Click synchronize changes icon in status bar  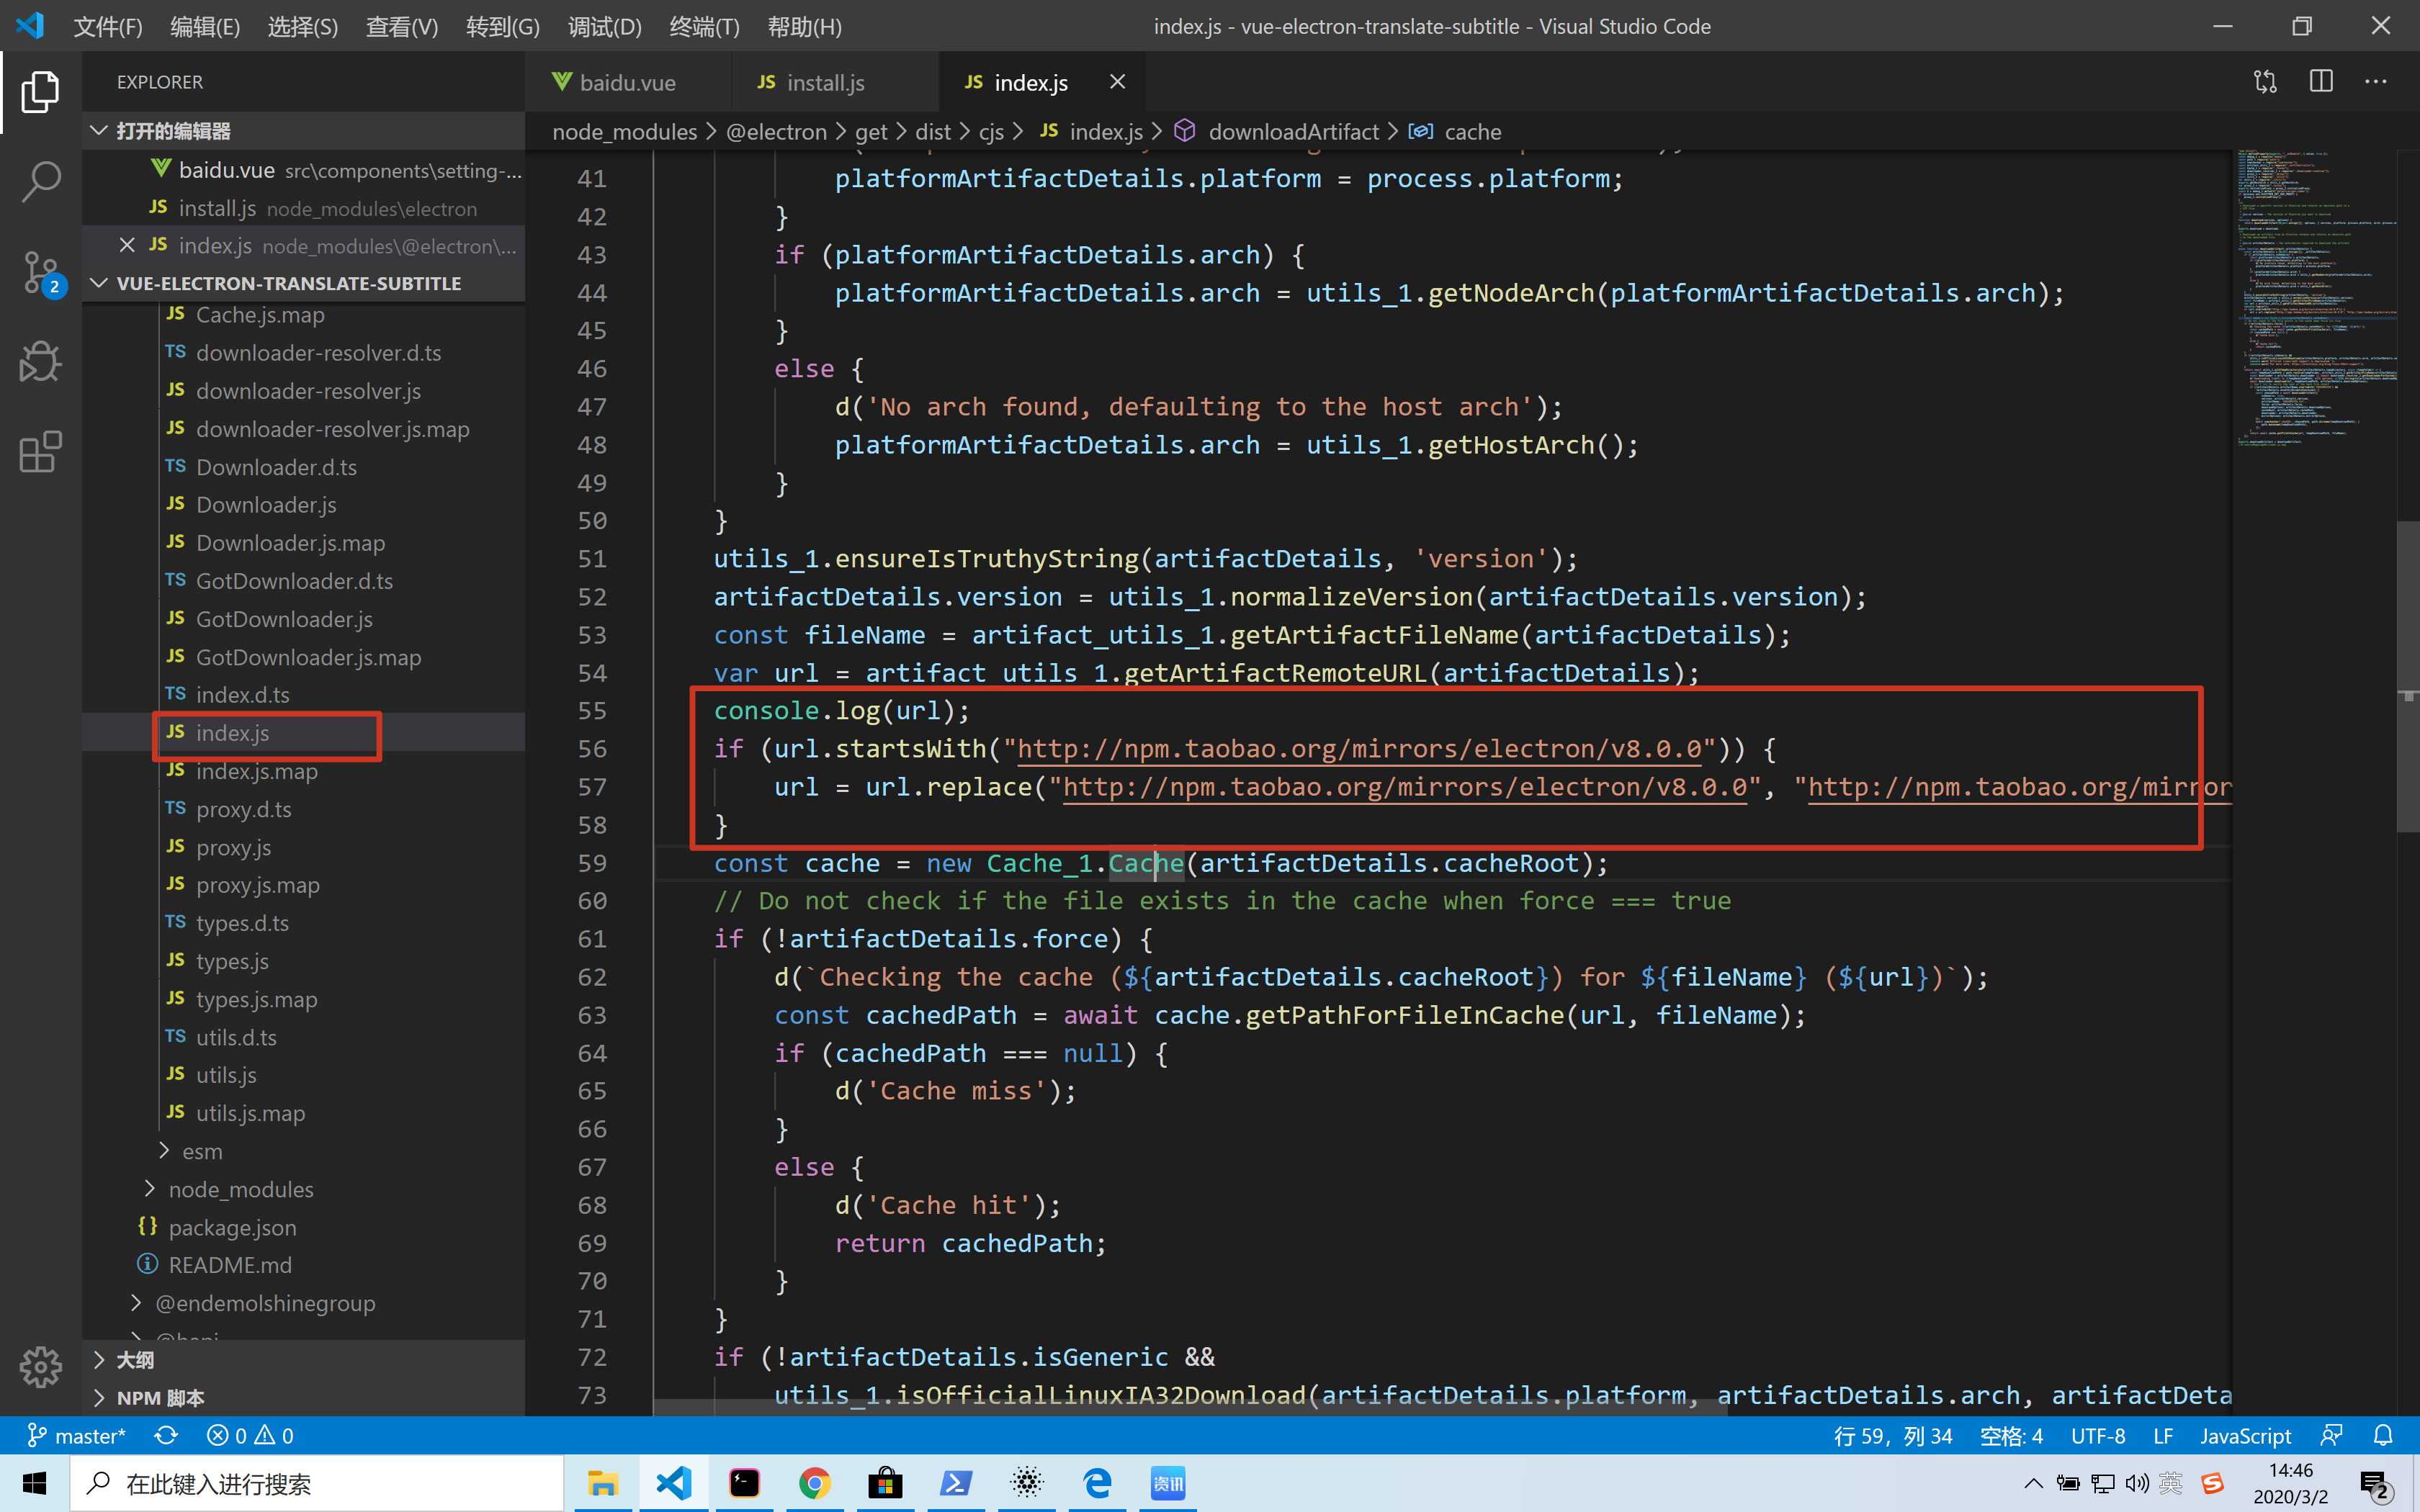166,1436
